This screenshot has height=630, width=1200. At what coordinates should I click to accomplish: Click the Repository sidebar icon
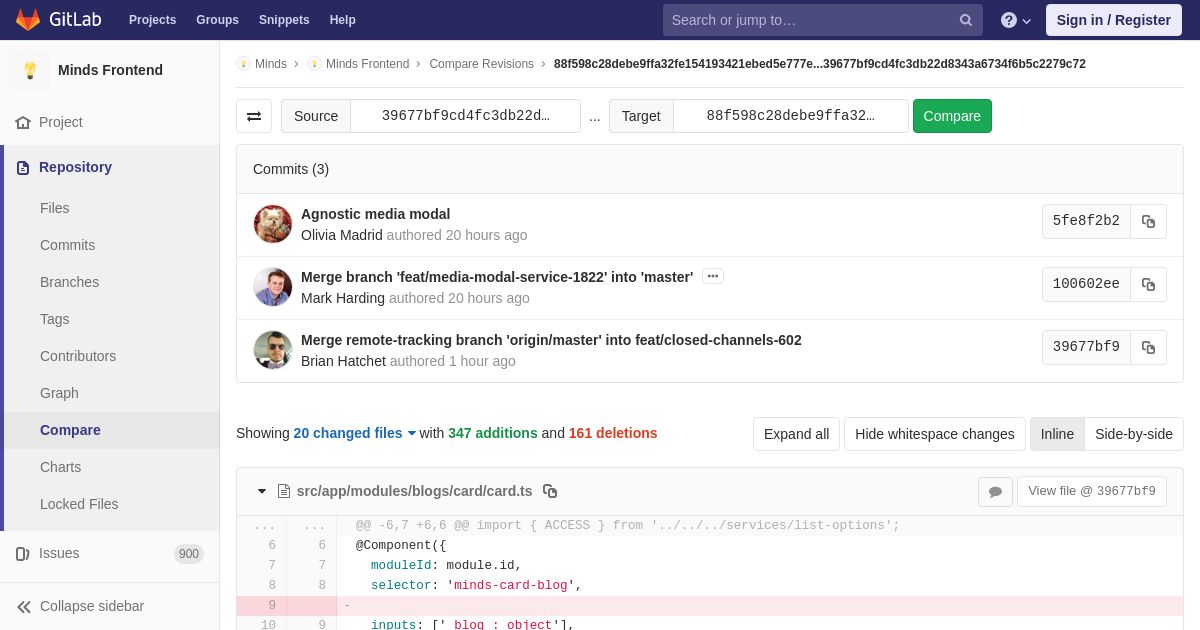coord(23,167)
